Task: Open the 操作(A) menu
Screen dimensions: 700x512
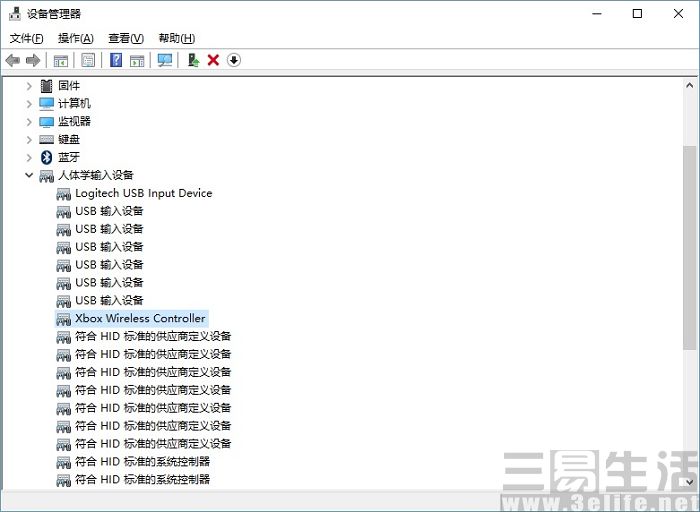Action: [x=75, y=38]
